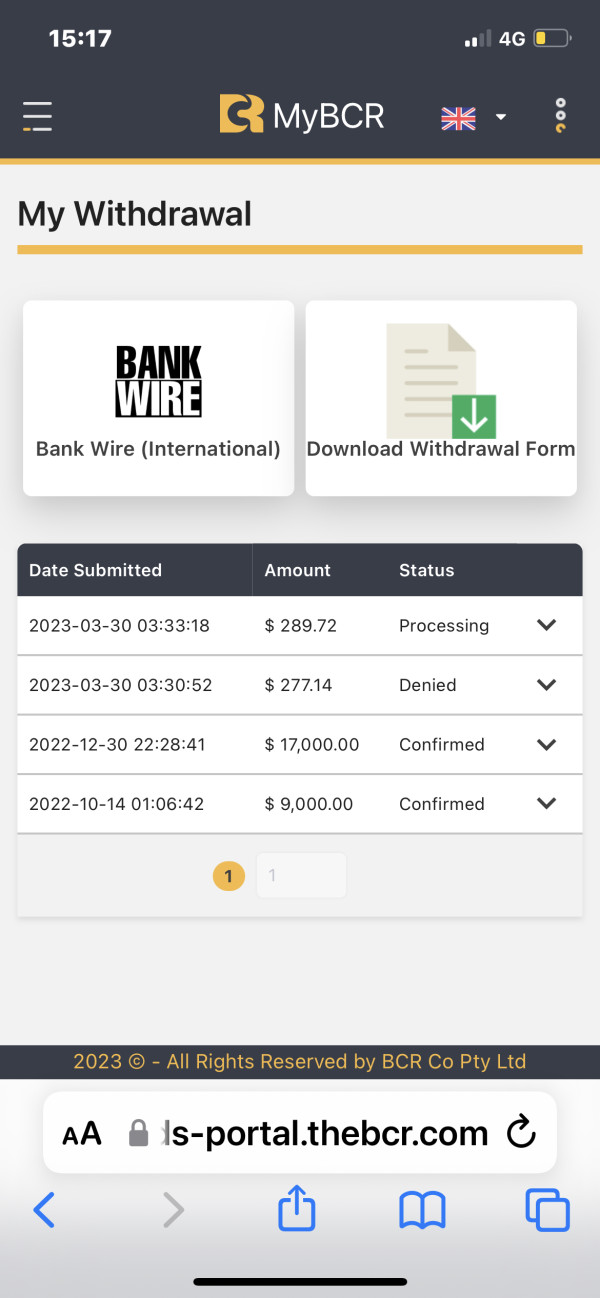Tap the Safari back arrow
This screenshot has height=1298, width=600.
(x=44, y=1211)
